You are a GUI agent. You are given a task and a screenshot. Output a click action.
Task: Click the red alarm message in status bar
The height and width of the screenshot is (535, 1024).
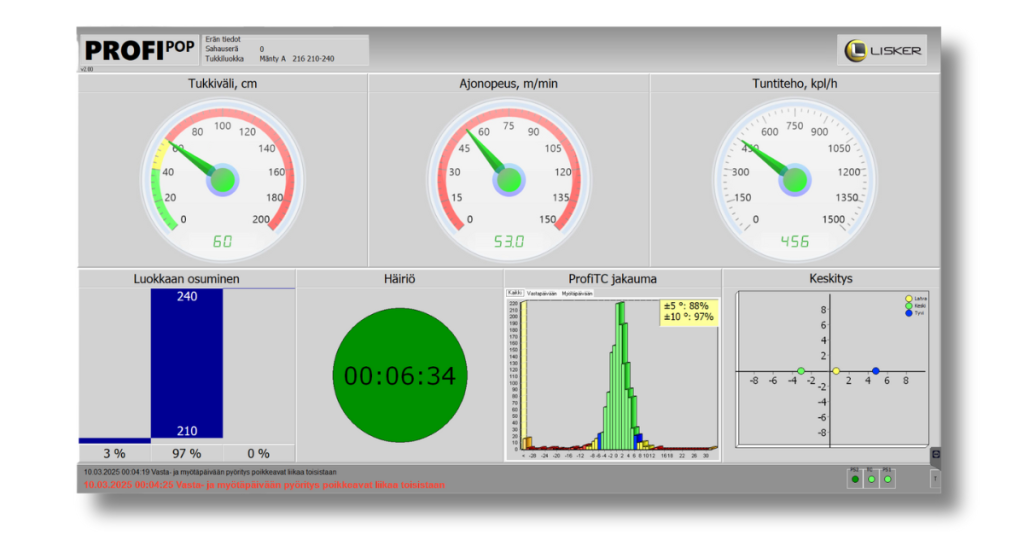pos(264,485)
